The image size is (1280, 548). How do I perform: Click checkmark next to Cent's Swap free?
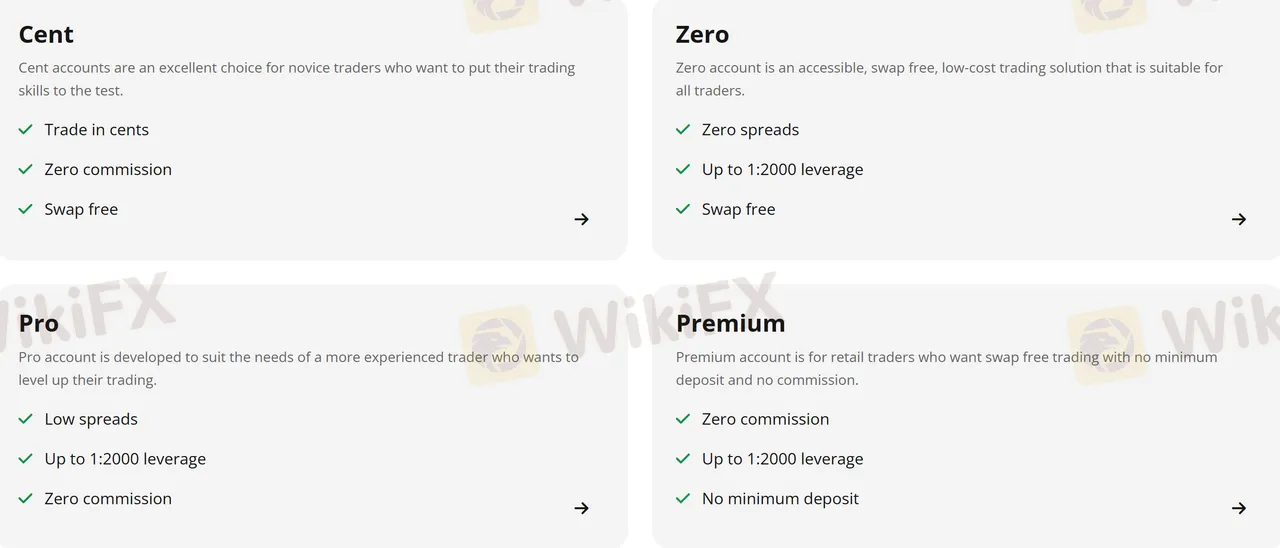click(26, 209)
